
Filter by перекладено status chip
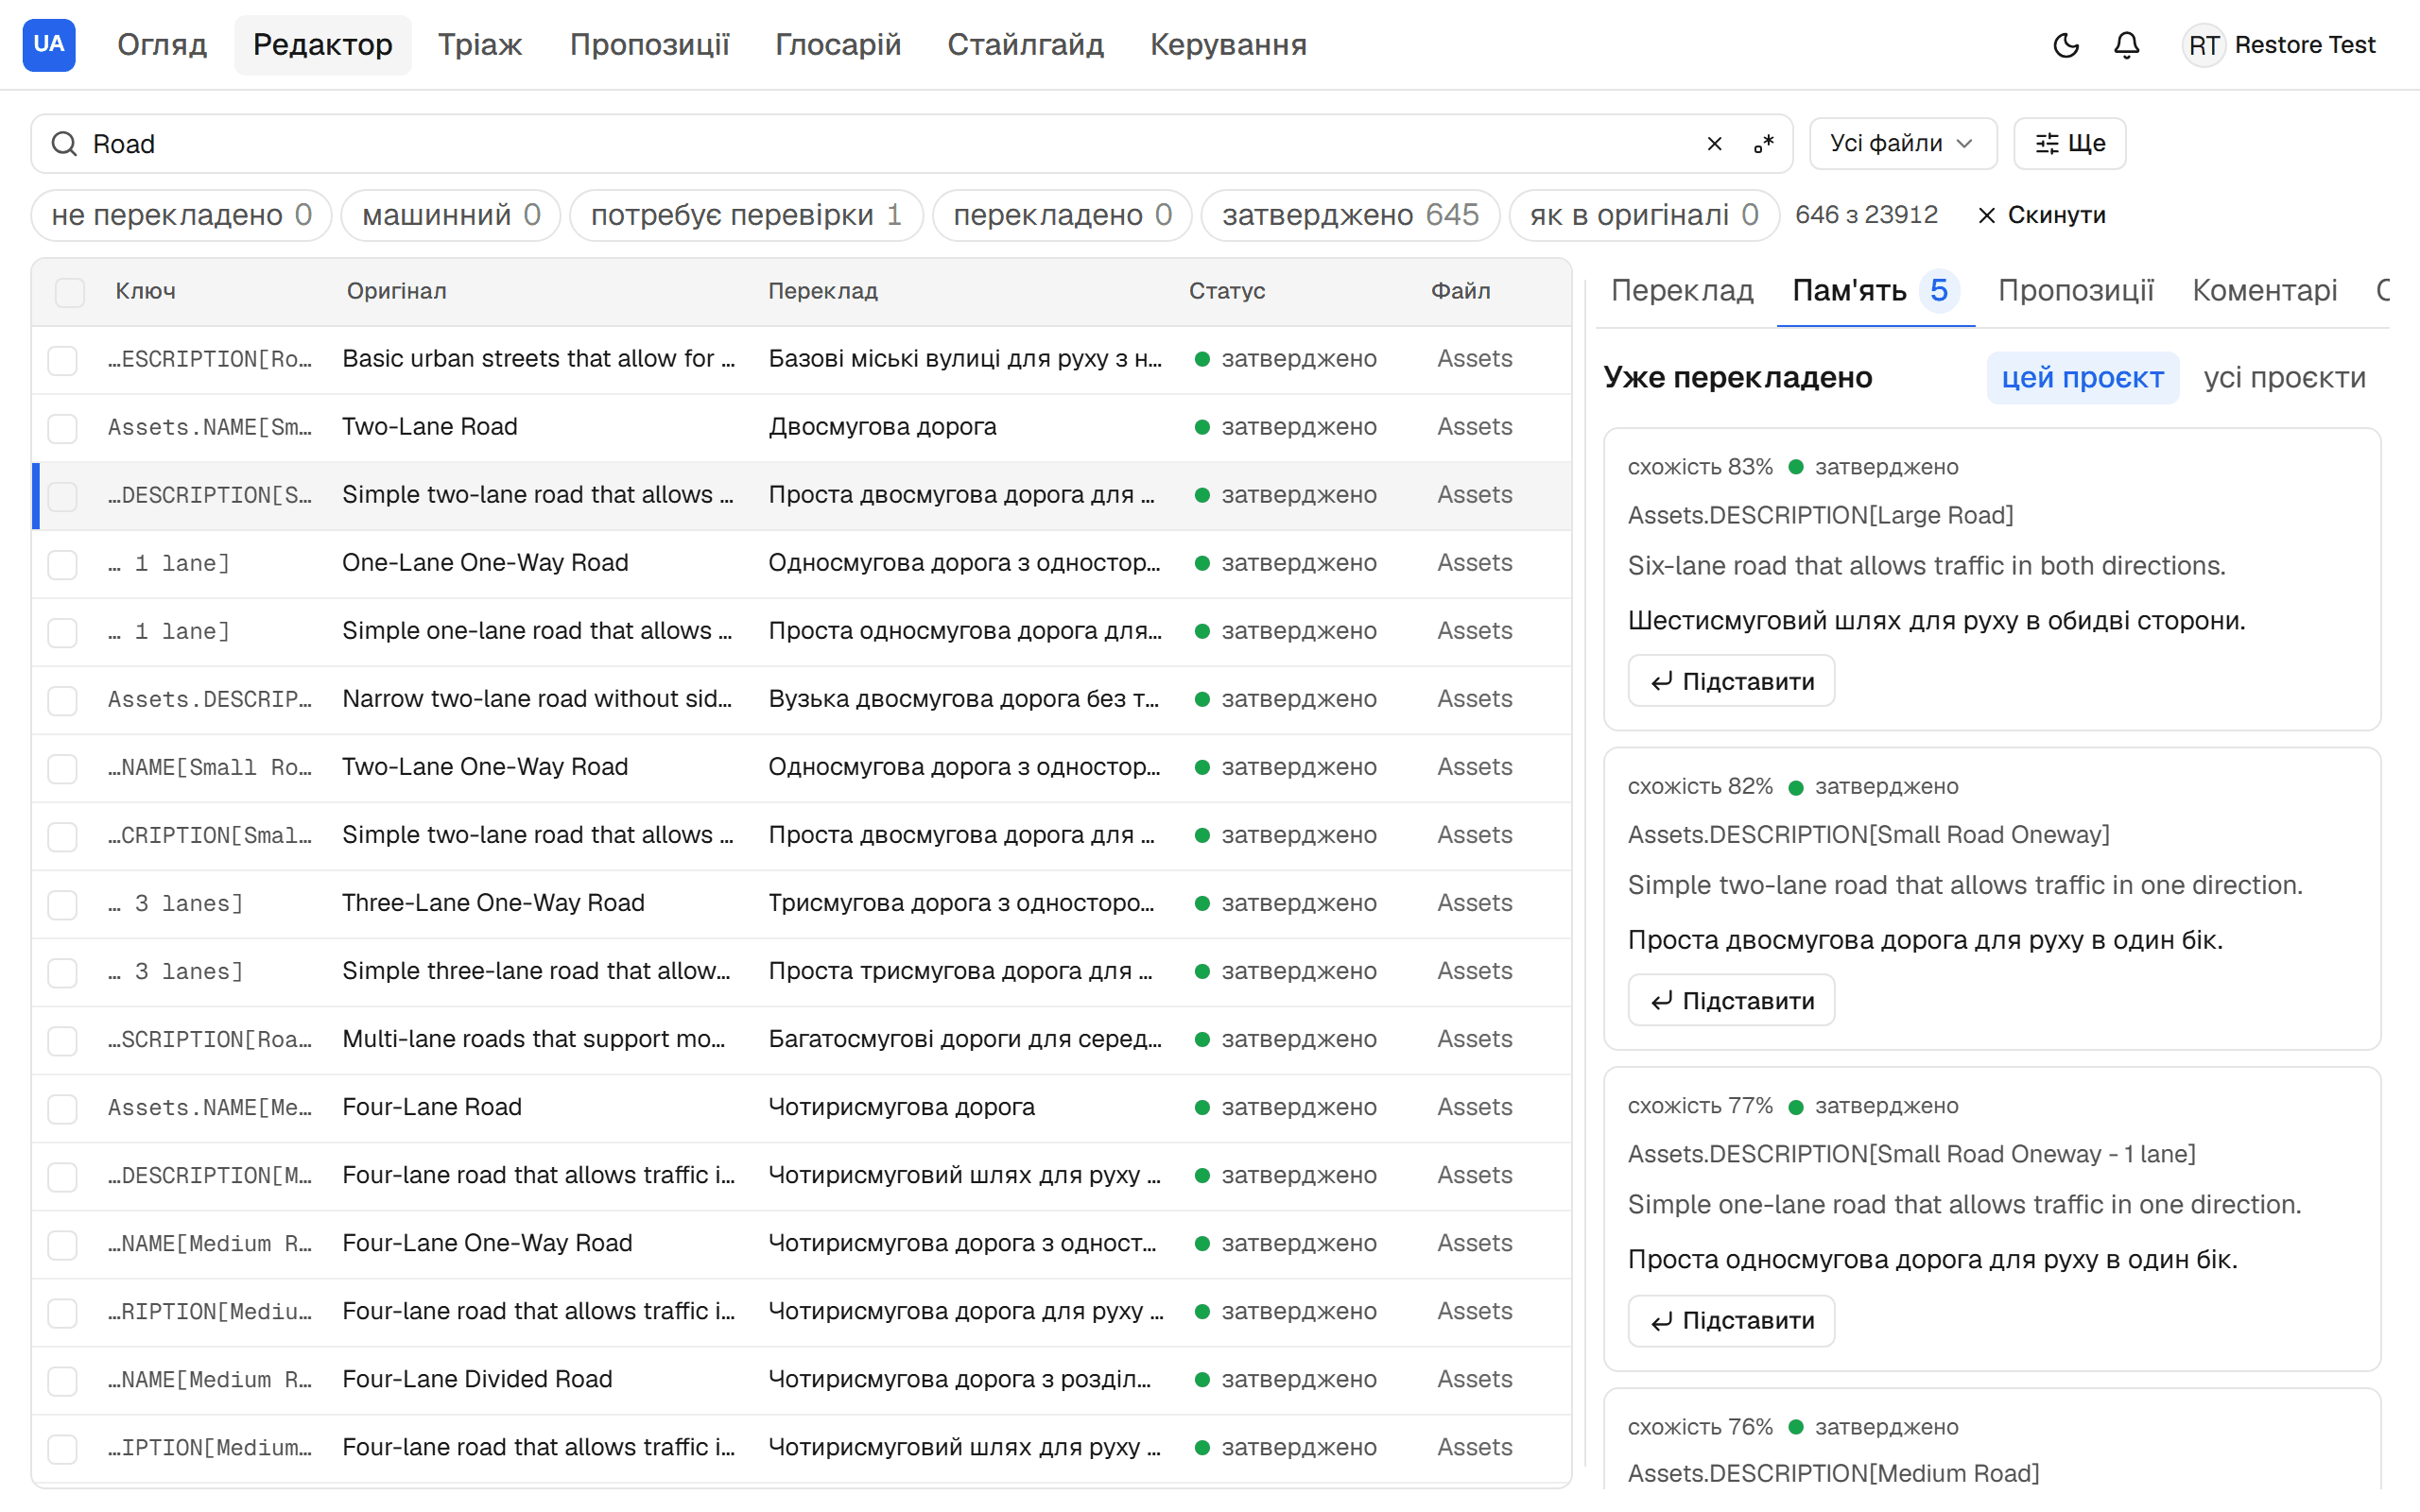[x=1062, y=215]
